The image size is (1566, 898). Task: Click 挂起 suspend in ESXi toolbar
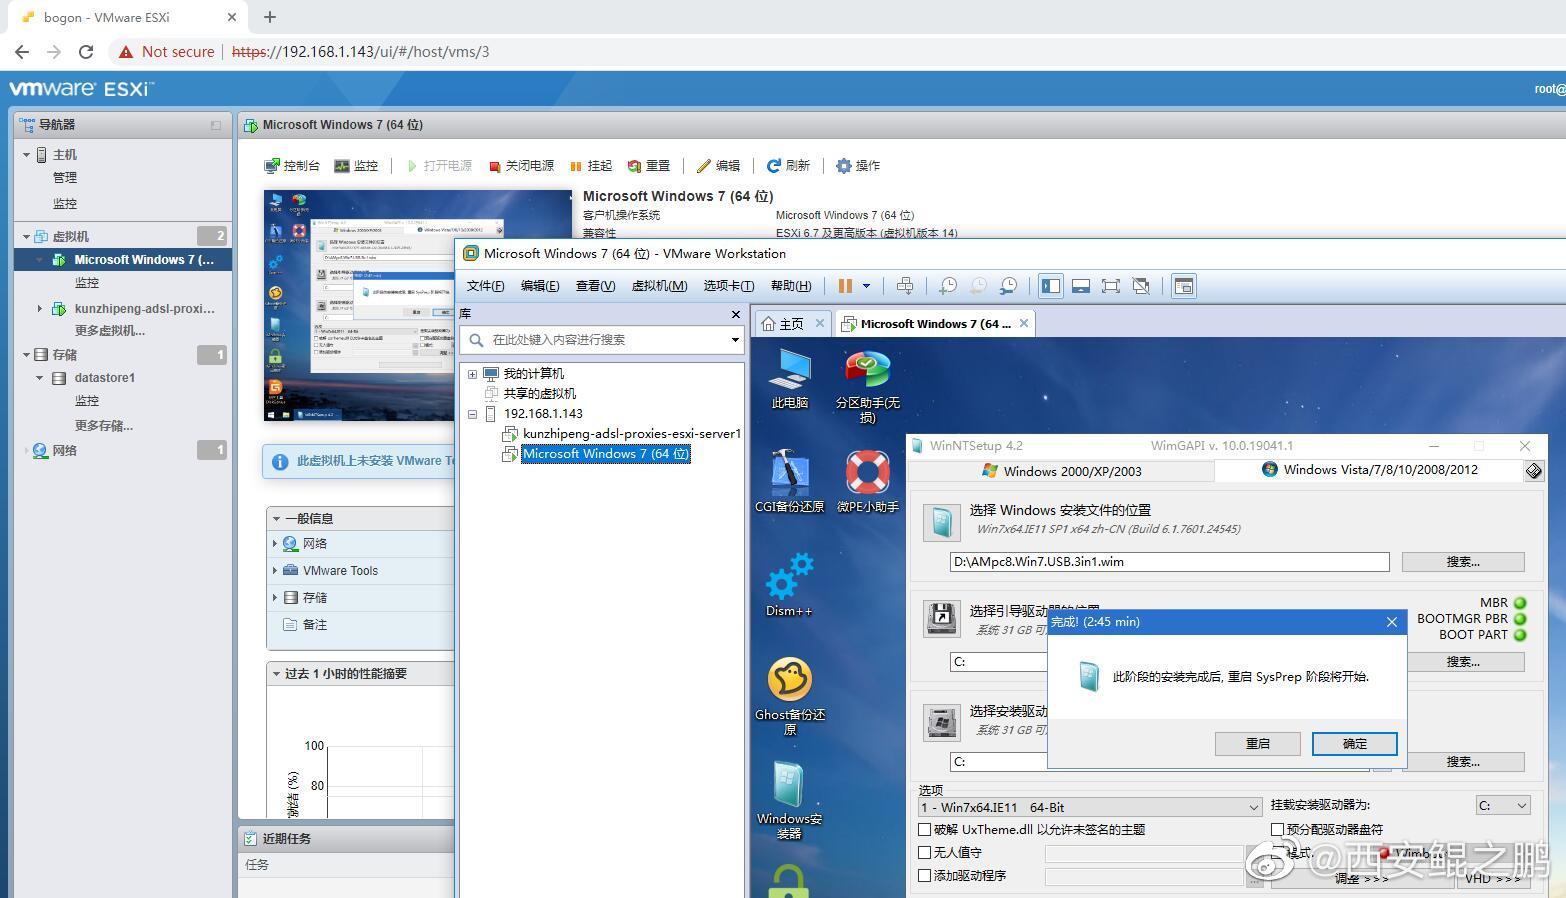(591, 166)
